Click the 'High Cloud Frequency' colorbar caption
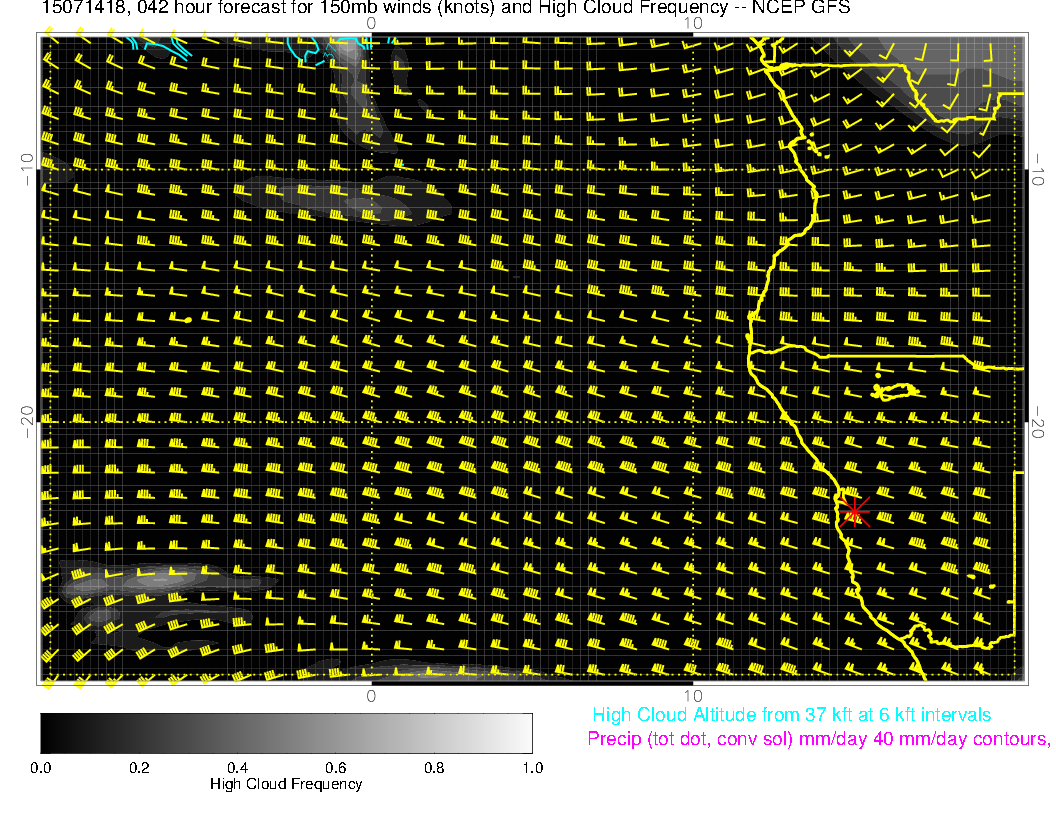The image size is (1056, 816). point(286,784)
